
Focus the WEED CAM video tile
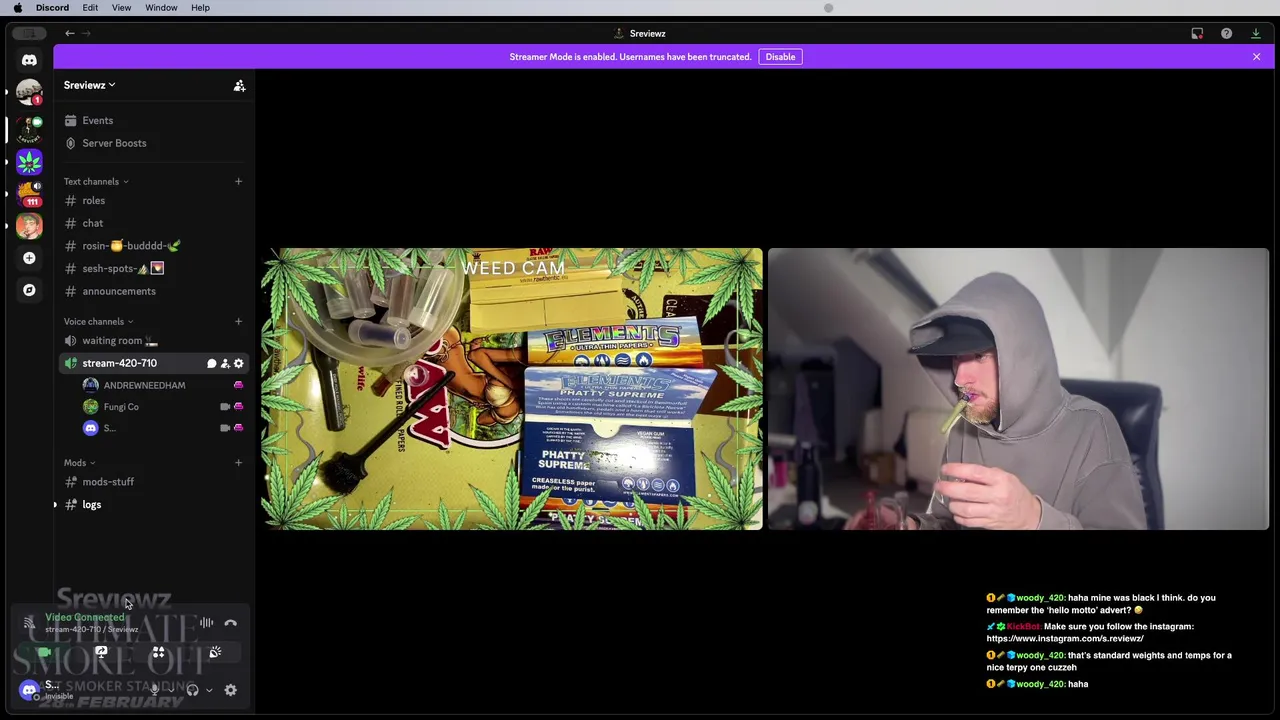point(511,389)
